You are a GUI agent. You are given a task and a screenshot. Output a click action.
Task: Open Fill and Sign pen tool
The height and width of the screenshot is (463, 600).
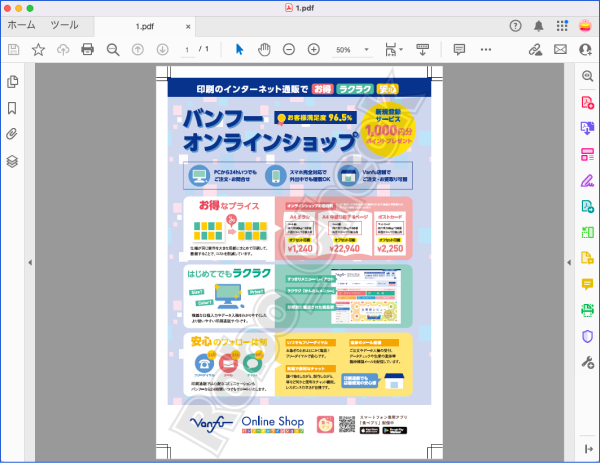click(587, 180)
